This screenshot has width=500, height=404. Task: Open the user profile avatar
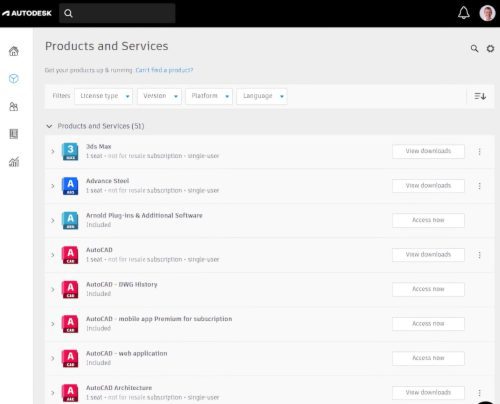click(487, 13)
